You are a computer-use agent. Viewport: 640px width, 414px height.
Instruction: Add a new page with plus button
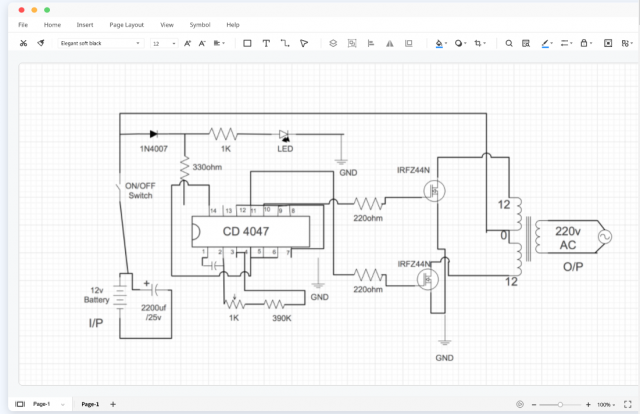[x=113, y=404]
